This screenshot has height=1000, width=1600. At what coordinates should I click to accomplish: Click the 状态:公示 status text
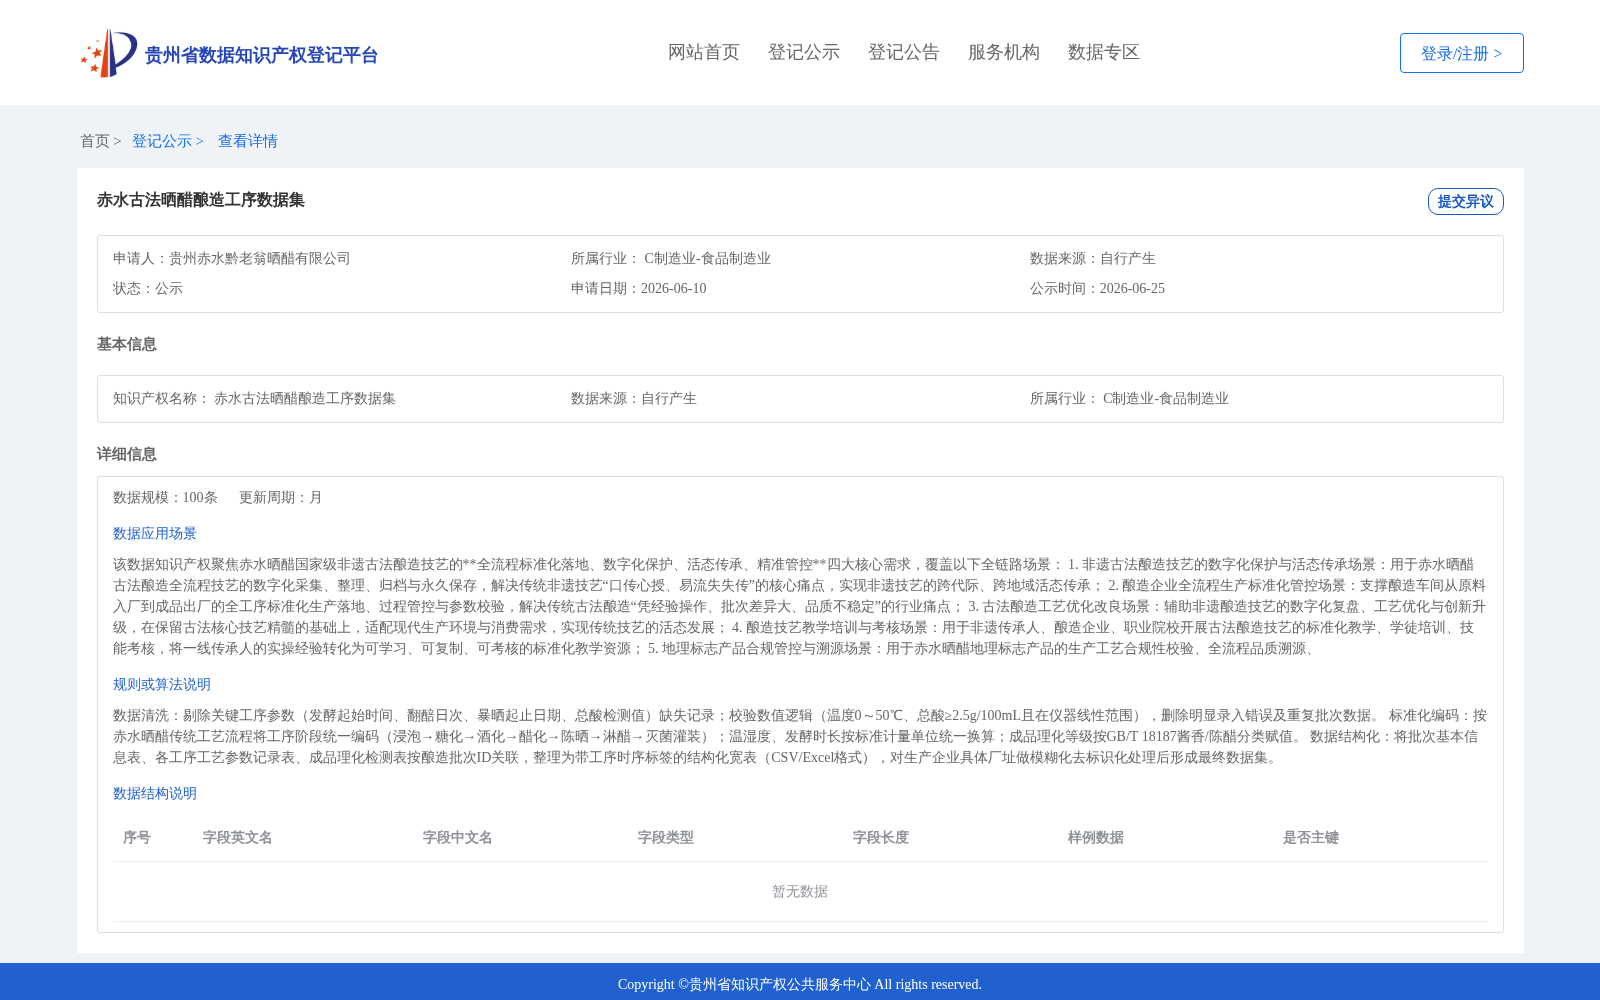(x=148, y=288)
